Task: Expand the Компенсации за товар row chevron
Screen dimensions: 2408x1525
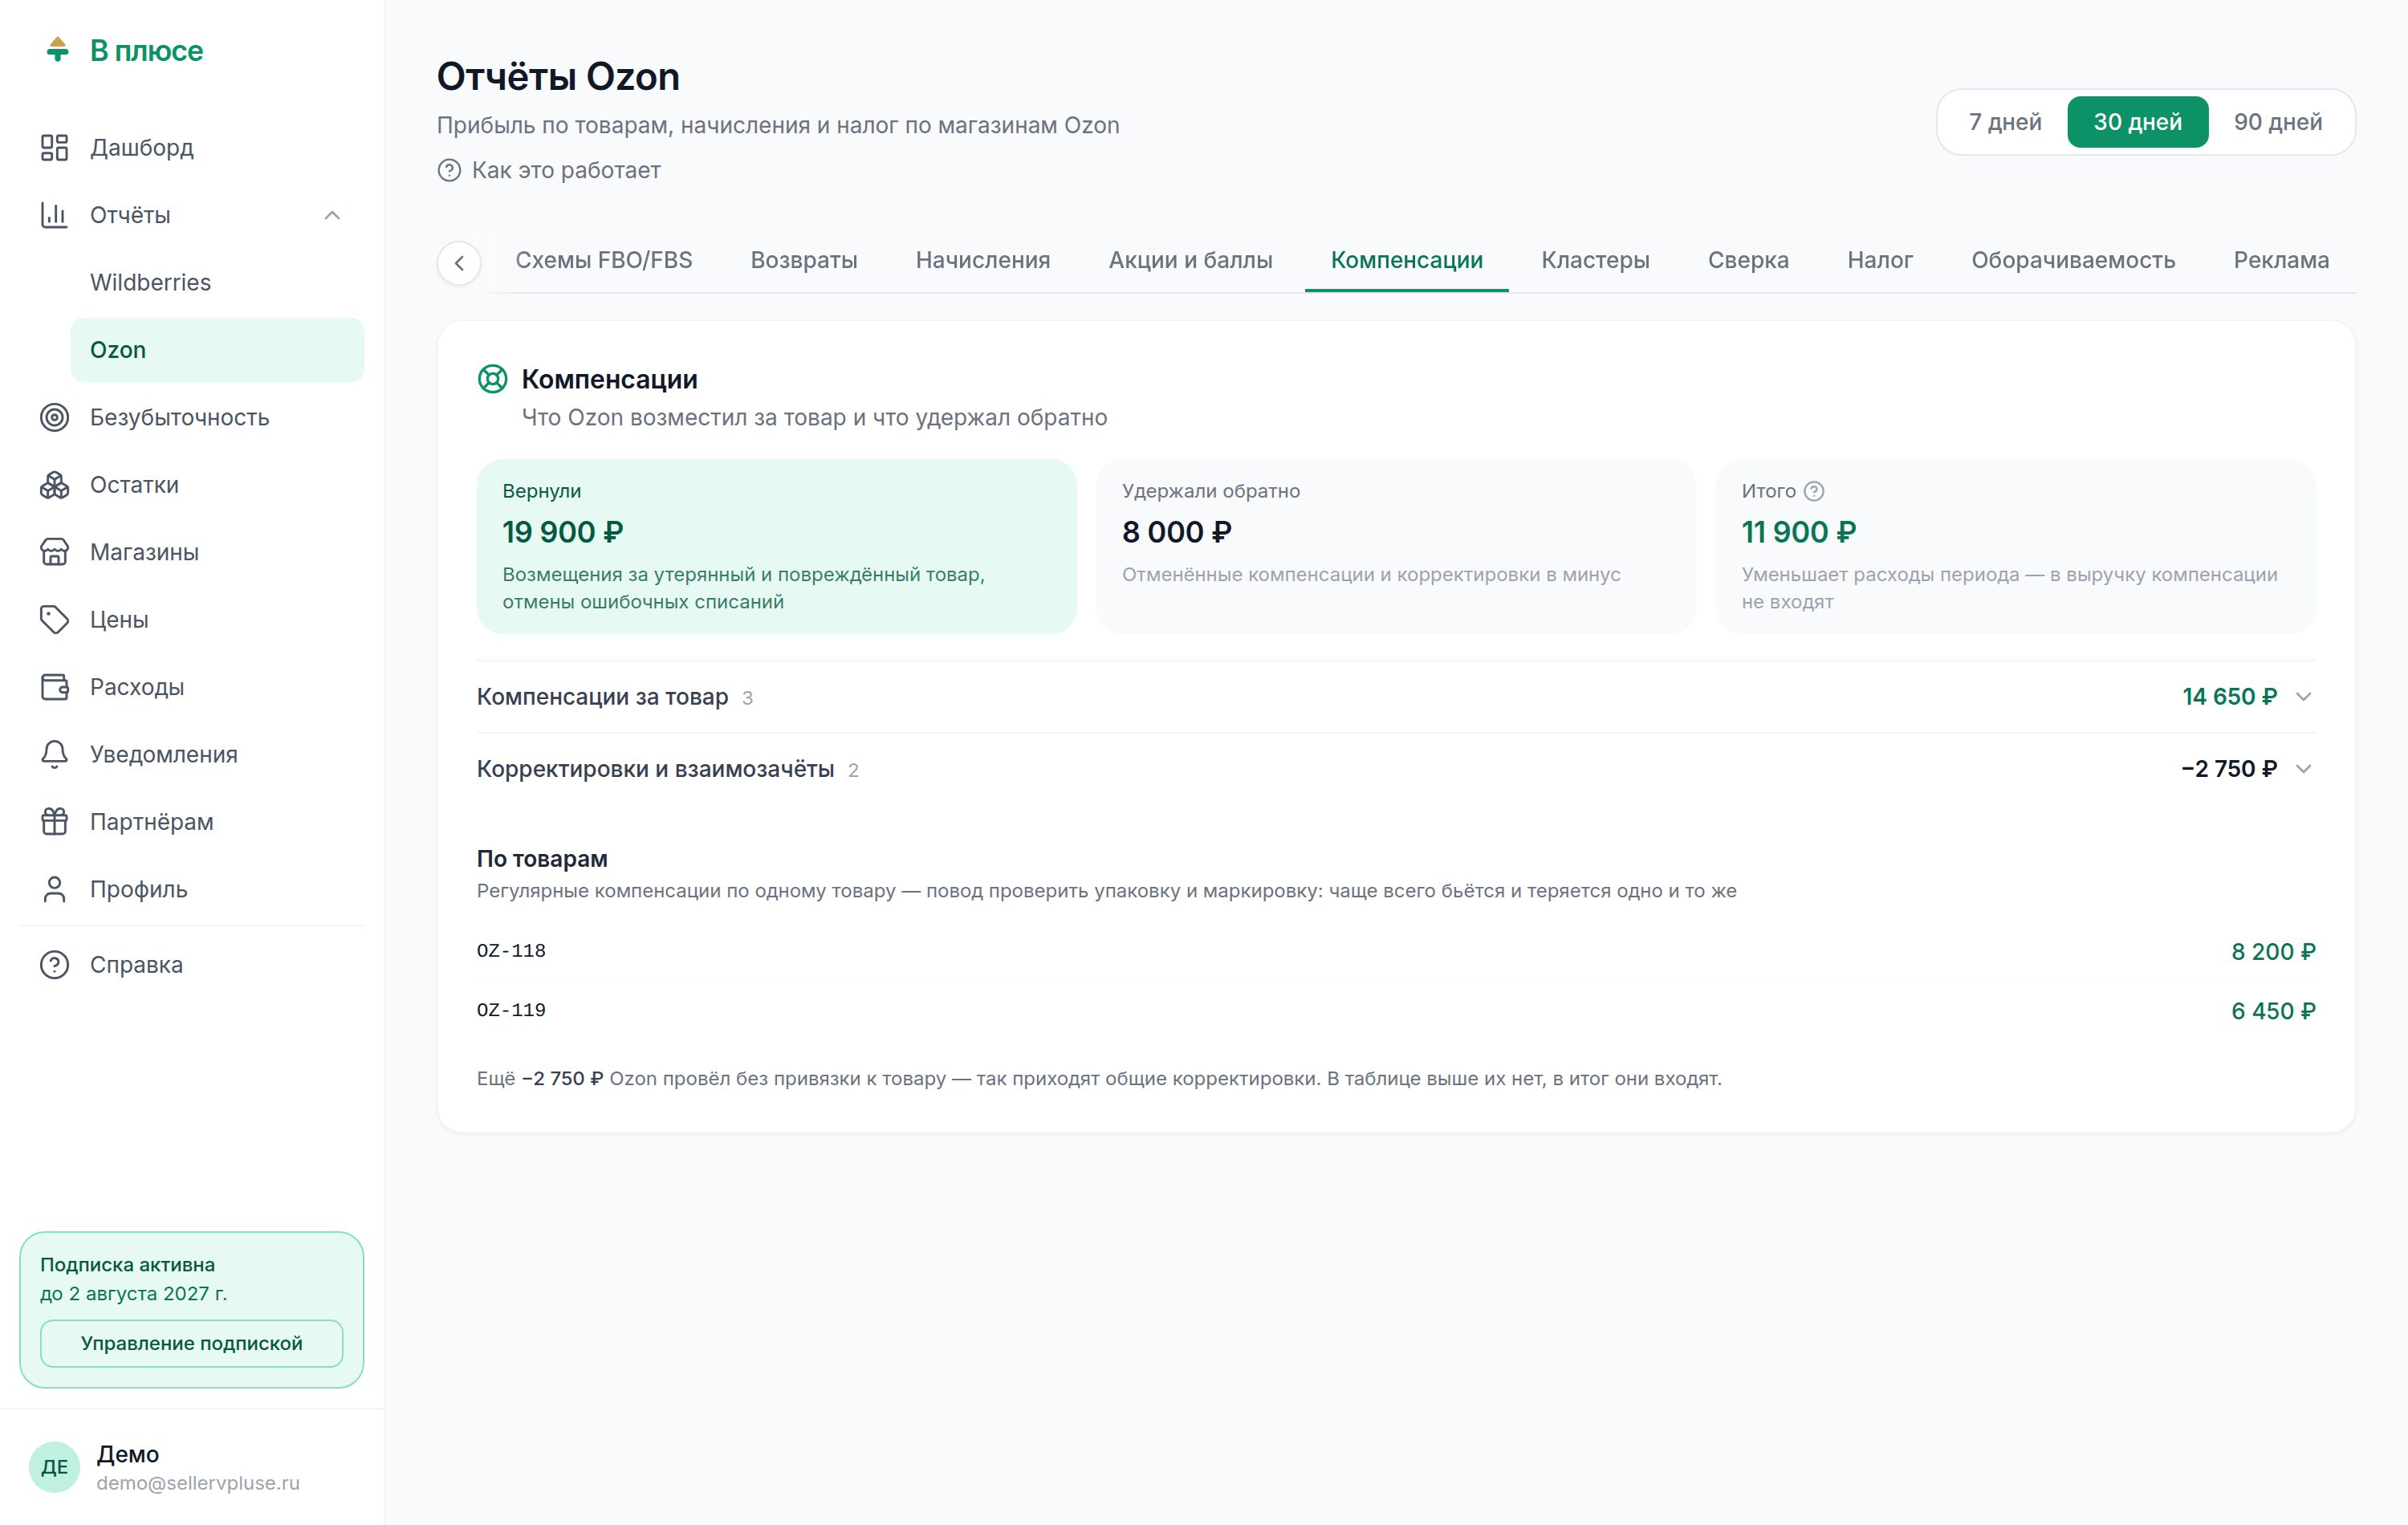Action: pyautogui.click(x=2304, y=697)
